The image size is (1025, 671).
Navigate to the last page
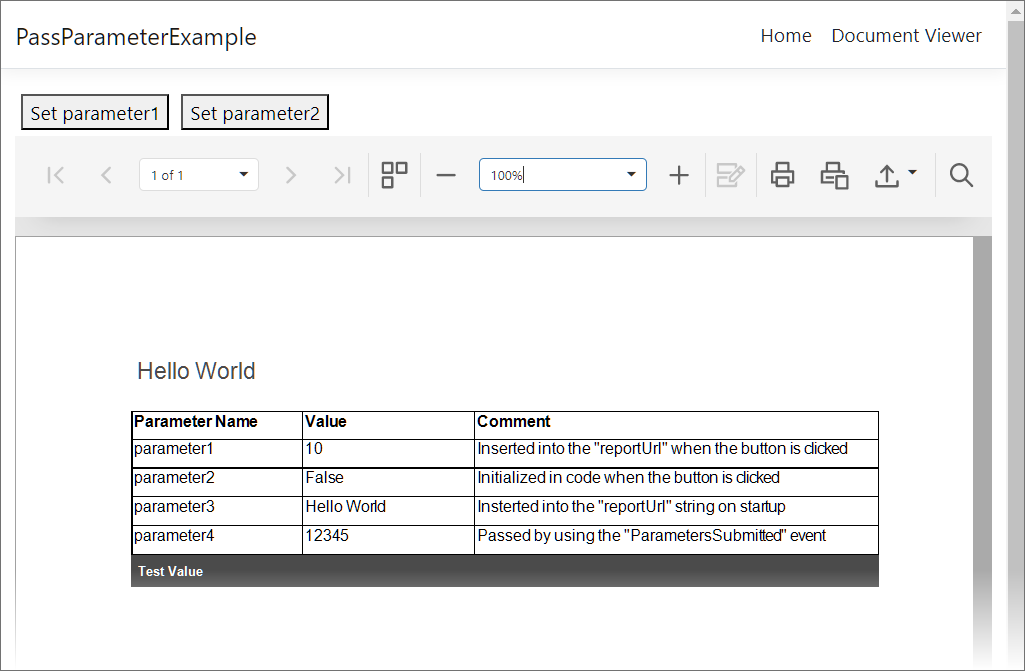pos(342,174)
